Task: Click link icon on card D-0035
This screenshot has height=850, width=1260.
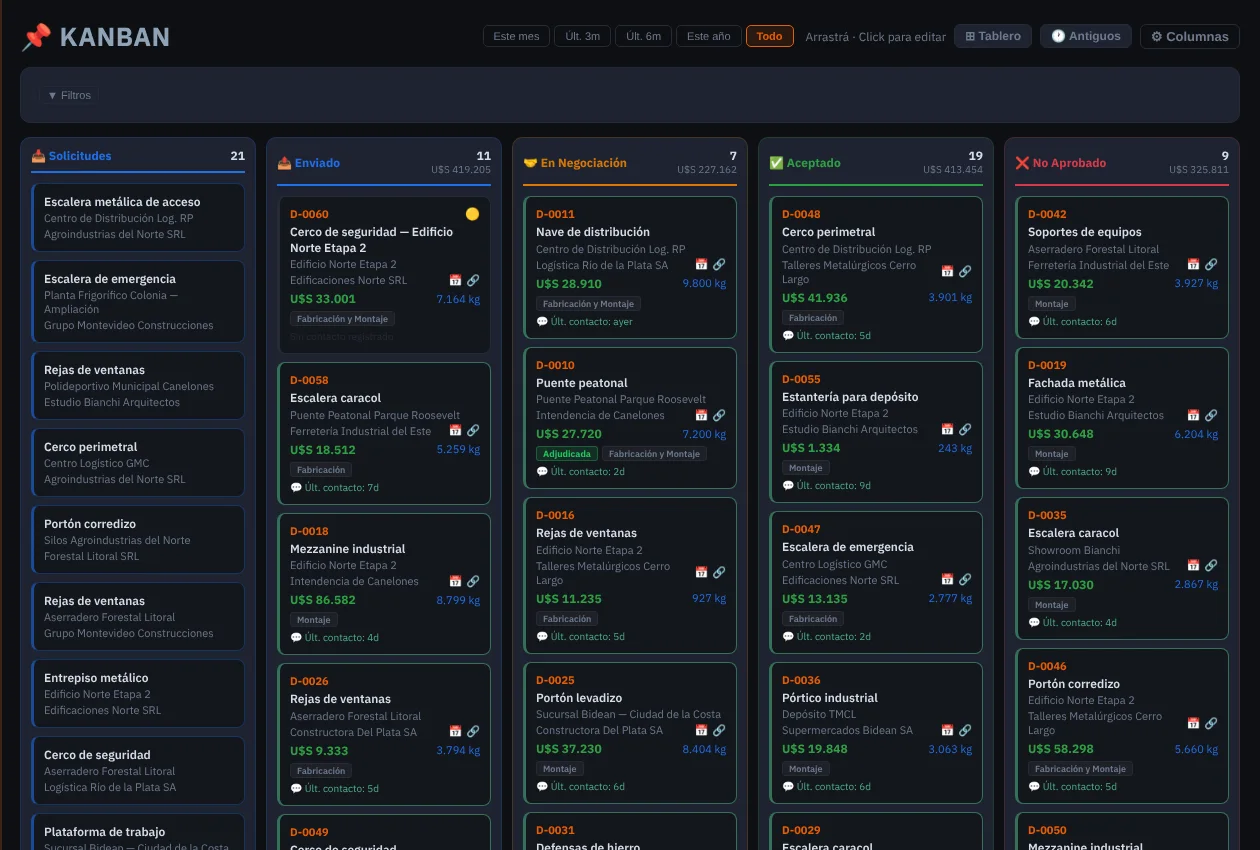Action: coord(1211,566)
